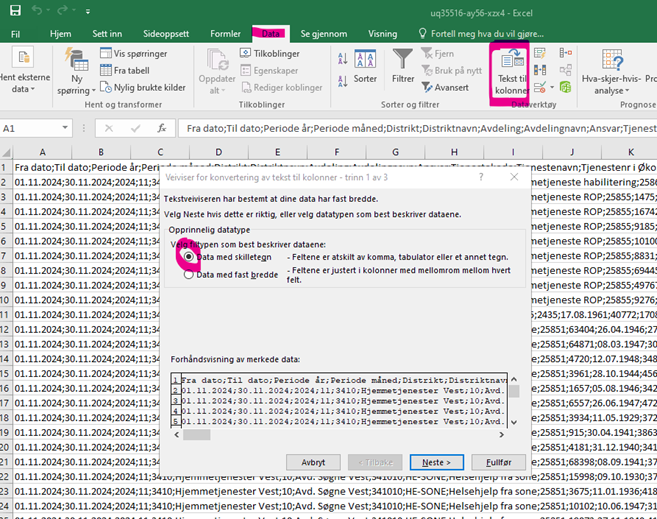Open the Name Box dropdown arrow

(x=65, y=128)
